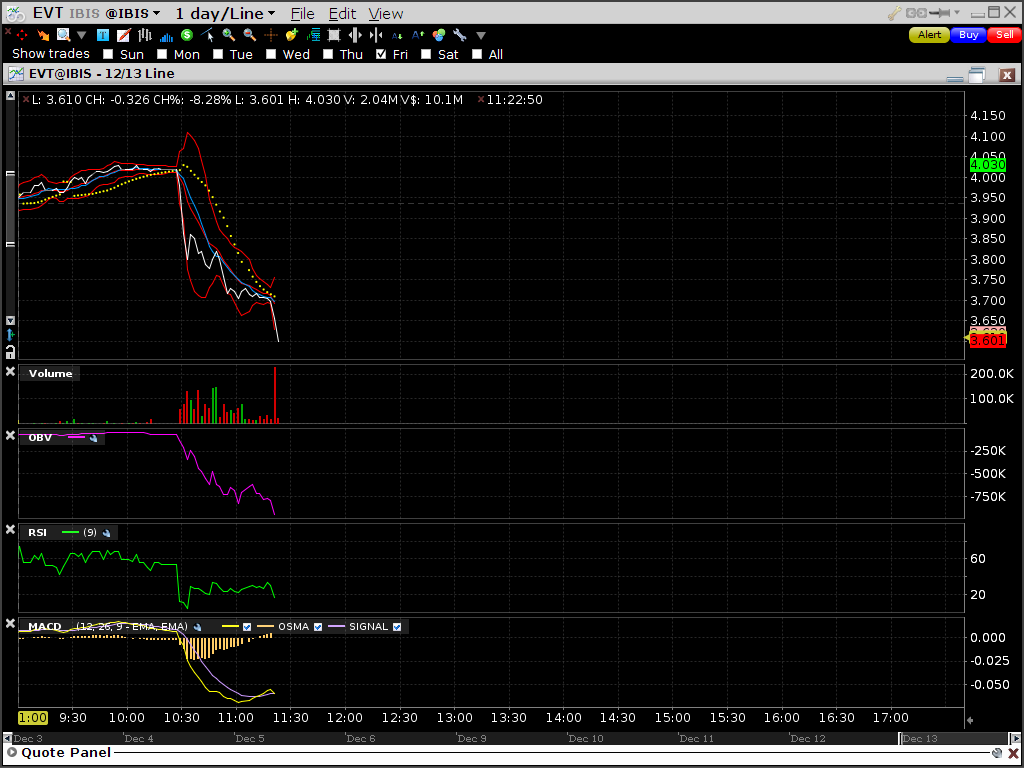Check the Sat show trades checkbox
The image size is (1024, 768).
coord(426,54)
